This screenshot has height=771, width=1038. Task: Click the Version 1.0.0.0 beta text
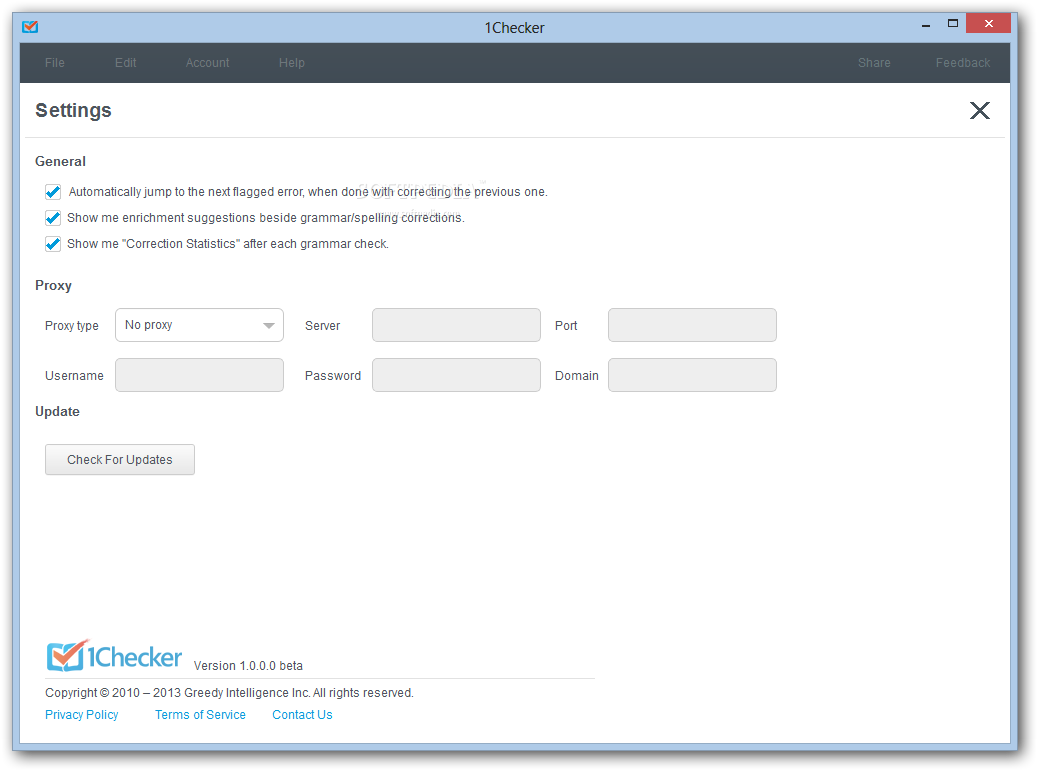(248, 666)
